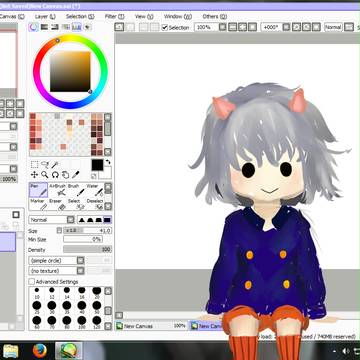The width and height of the screenshot is (360, 360).
Task: Uncheck the Selection checkbox in toolbar
Action: pos(165,28)
